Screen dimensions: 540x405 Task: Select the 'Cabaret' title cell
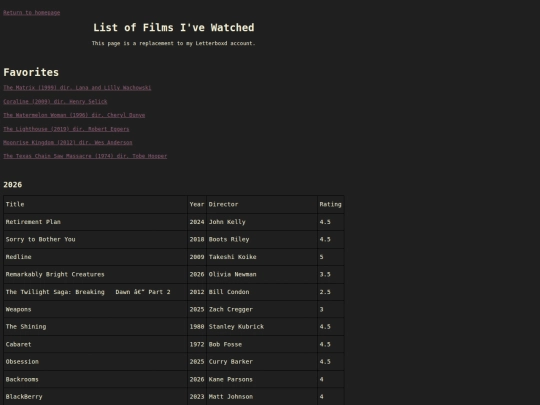(95, 344)
